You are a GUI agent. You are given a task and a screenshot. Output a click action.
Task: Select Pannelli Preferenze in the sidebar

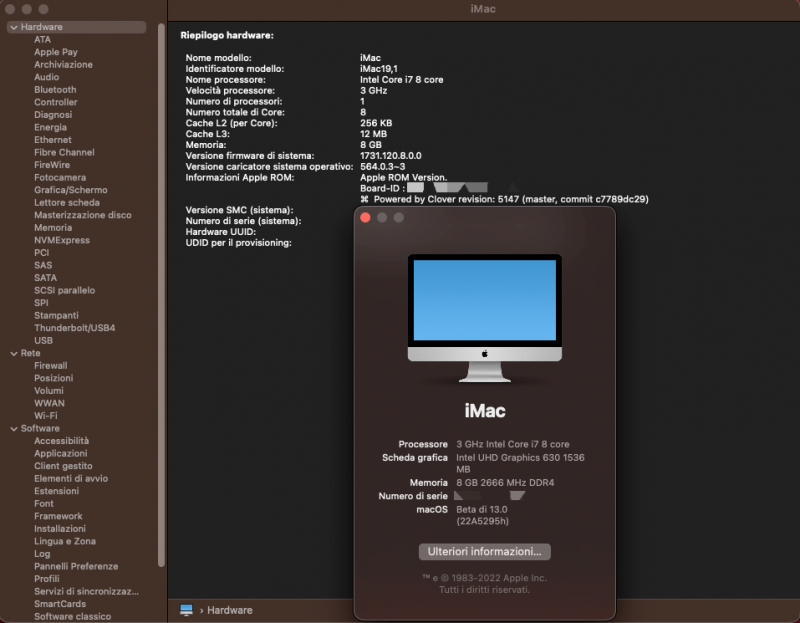[x=76, y=566]
